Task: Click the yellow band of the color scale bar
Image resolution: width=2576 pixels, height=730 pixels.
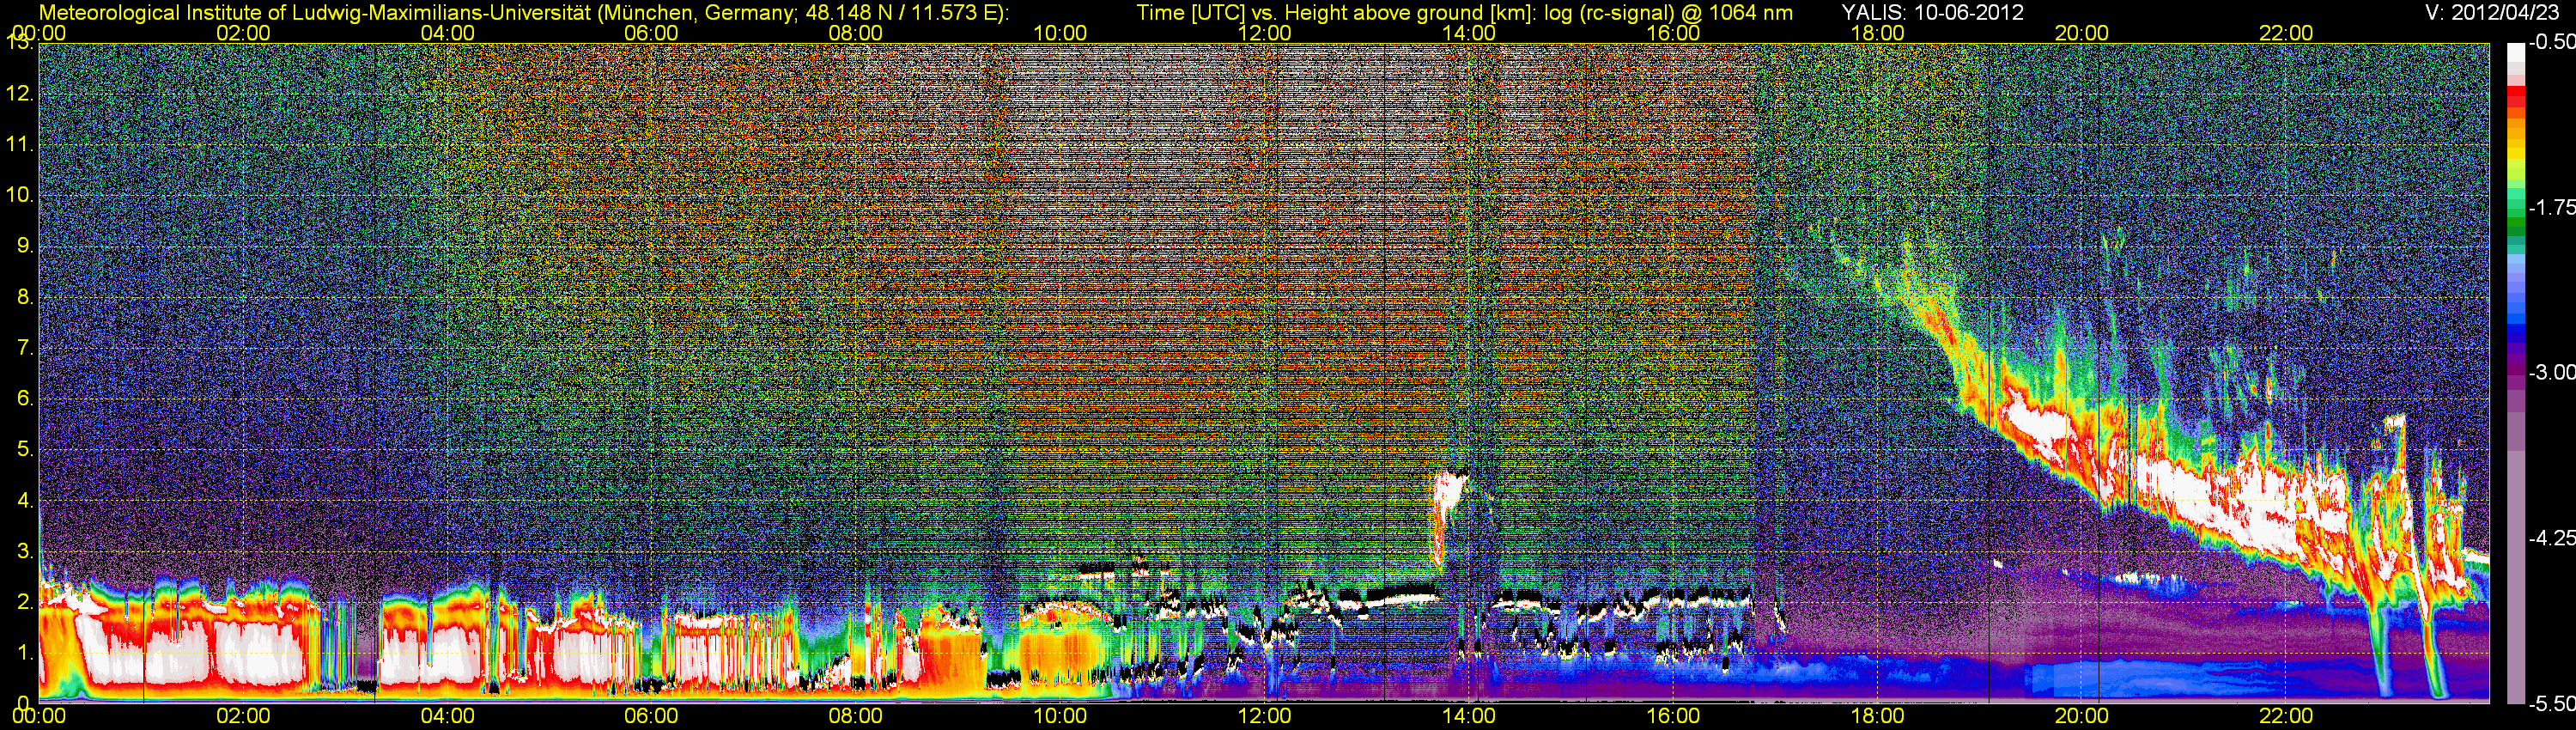Action: 2516,152
